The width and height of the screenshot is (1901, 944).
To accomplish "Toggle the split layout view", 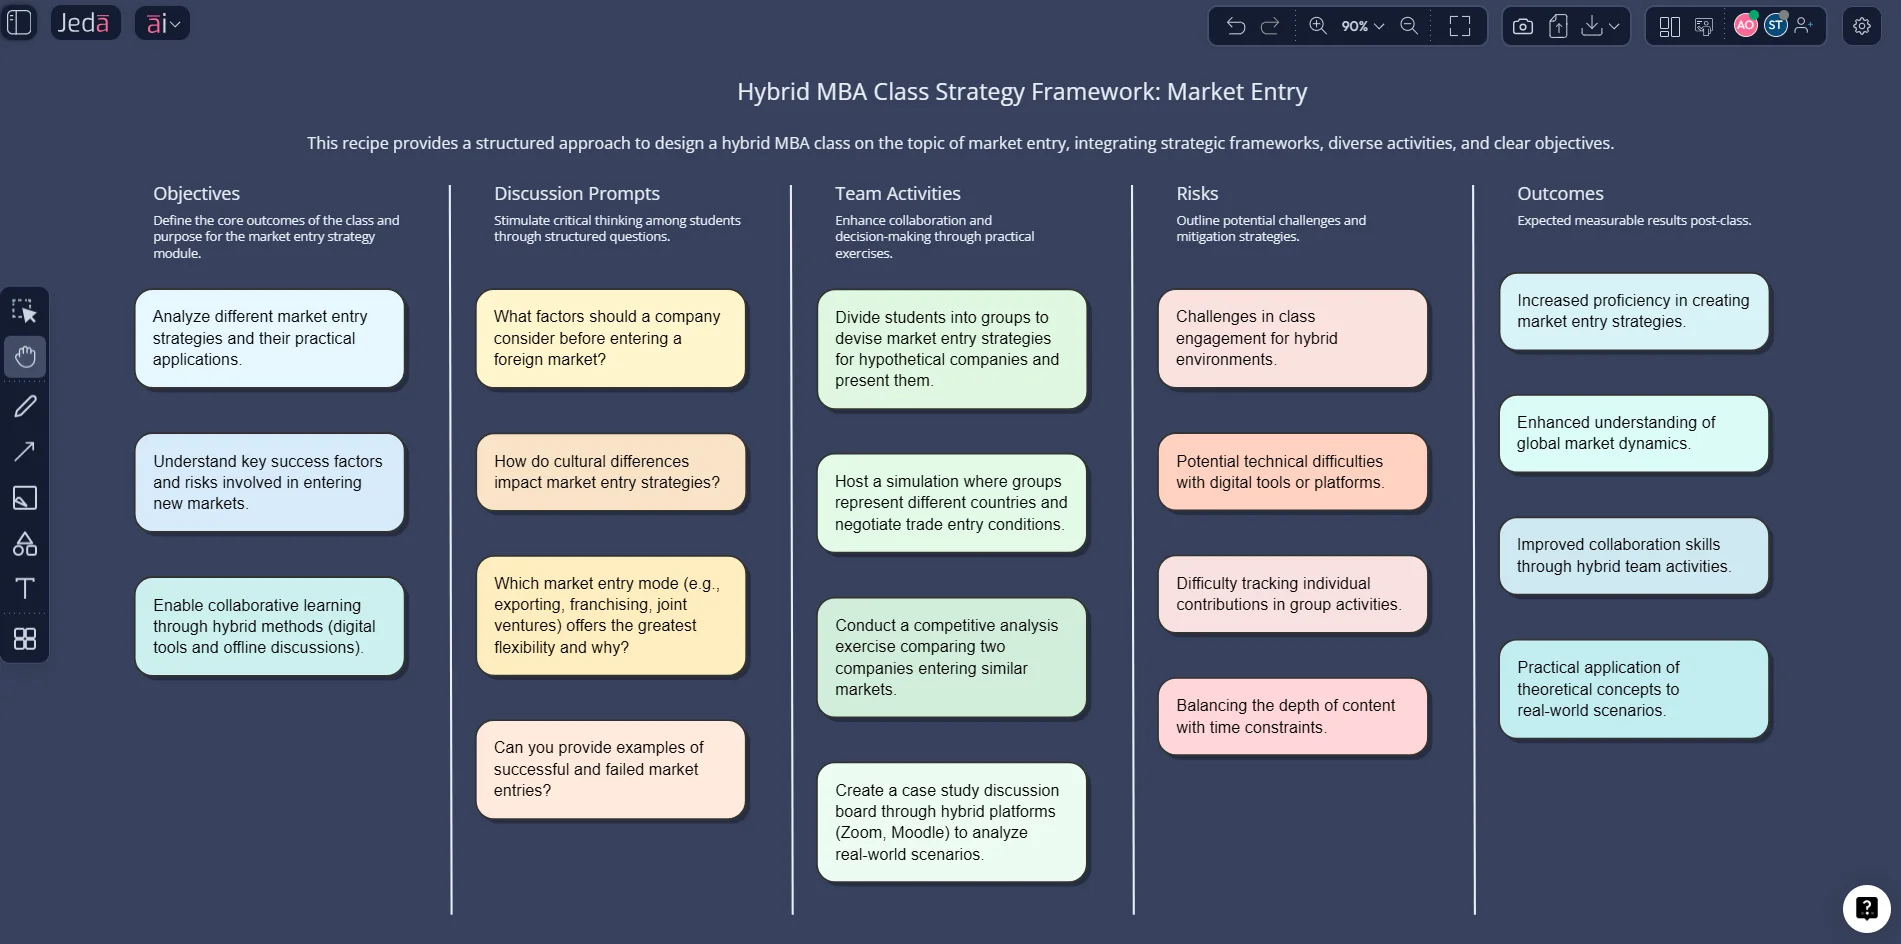I will click(1670, 25).
